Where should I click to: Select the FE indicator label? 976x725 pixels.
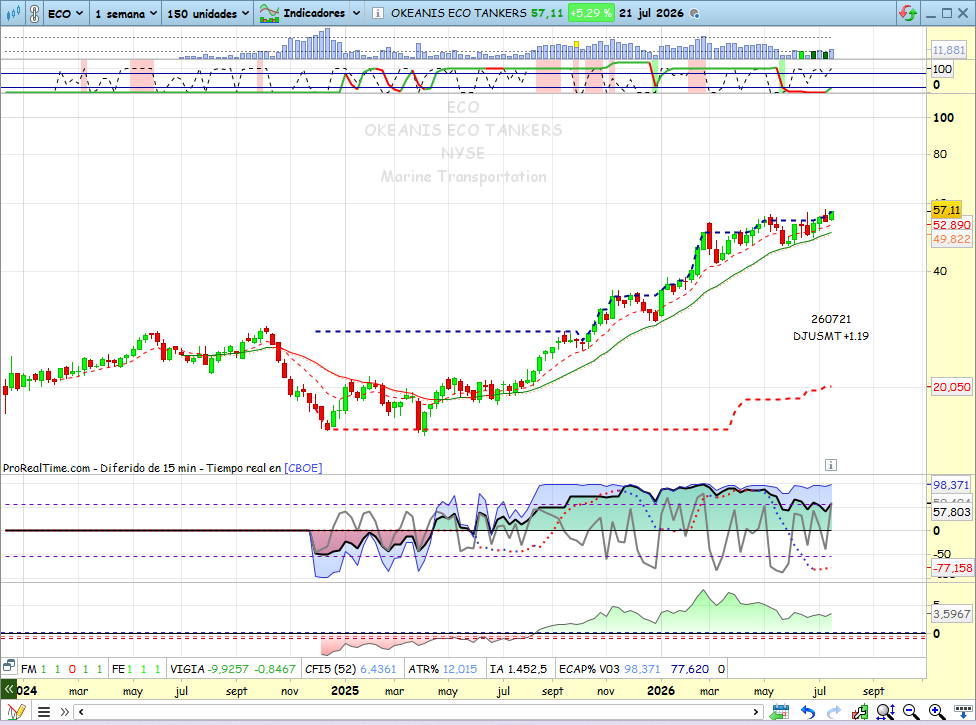click(x=118, y=669)
